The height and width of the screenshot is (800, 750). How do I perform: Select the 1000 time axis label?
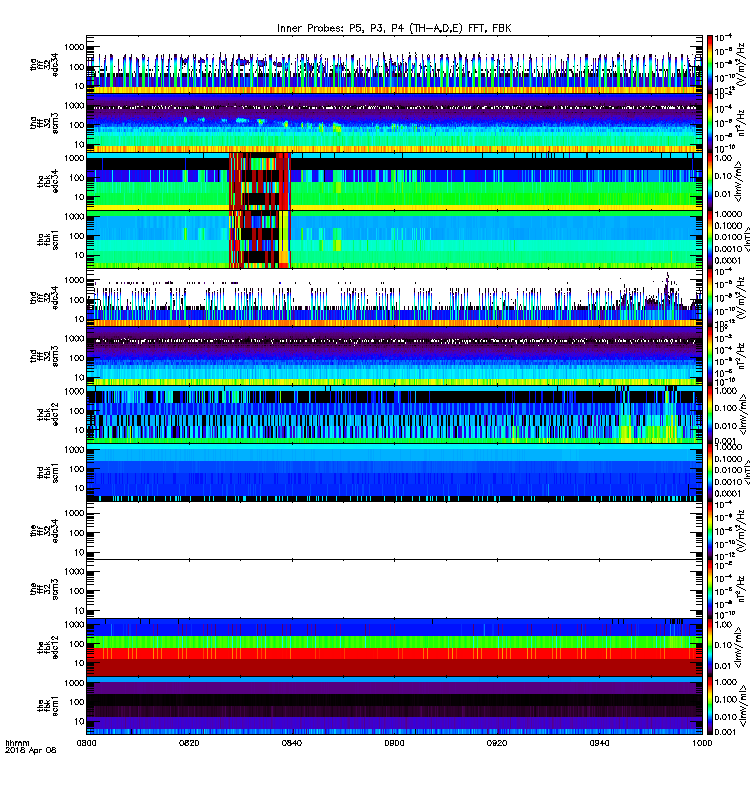coord(702,743)
